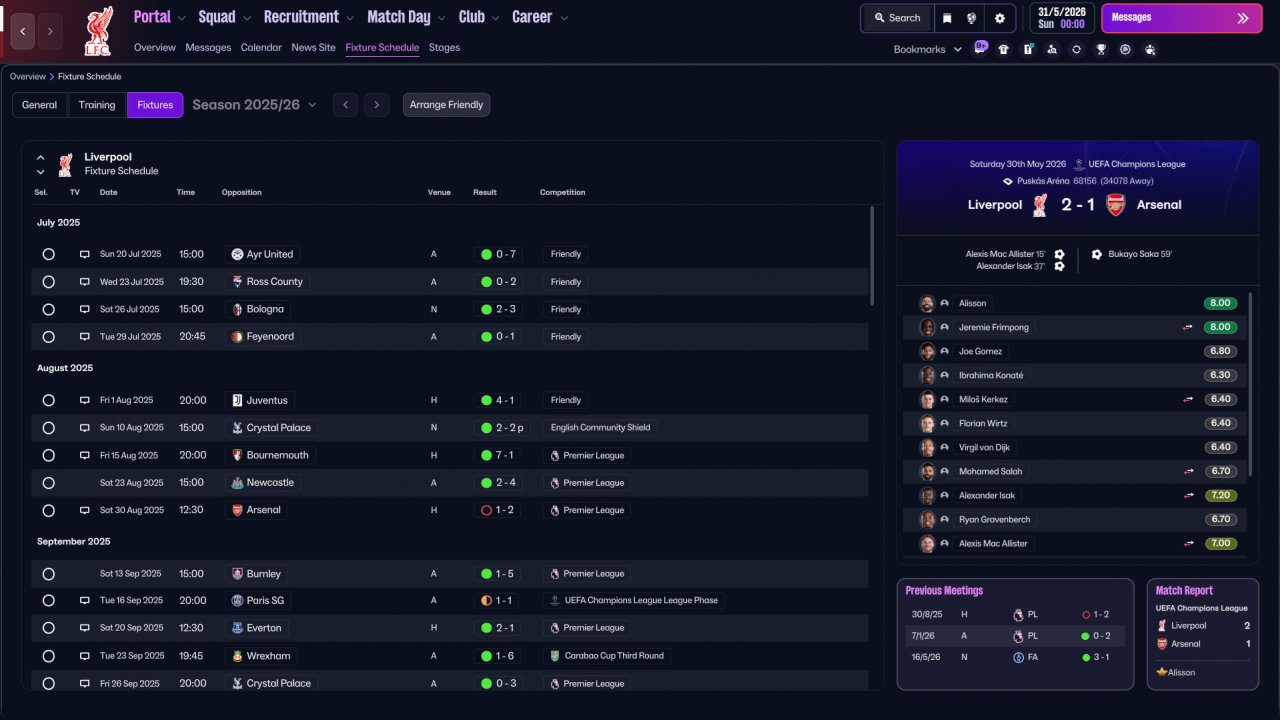Open the Club dropdown menu
The image size is (1280, 720).
coord(479,17)
